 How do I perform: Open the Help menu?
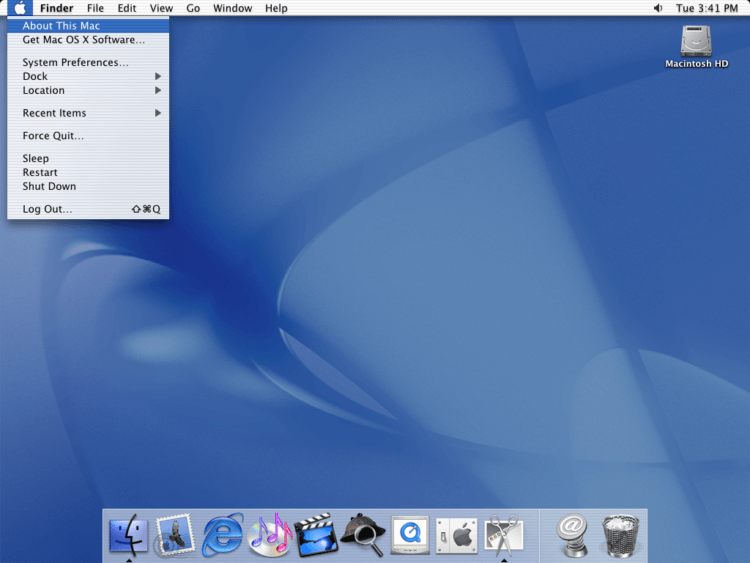(276, 8)
